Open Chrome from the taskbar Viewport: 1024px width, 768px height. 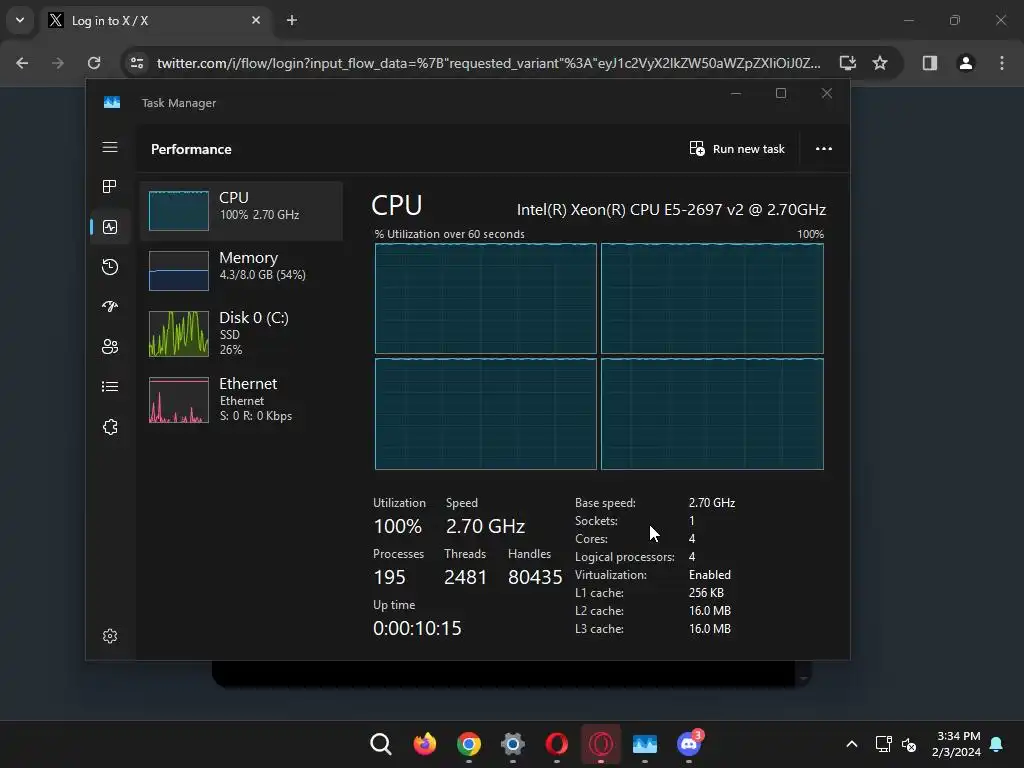pyautogui.click(x=468, y=744)
